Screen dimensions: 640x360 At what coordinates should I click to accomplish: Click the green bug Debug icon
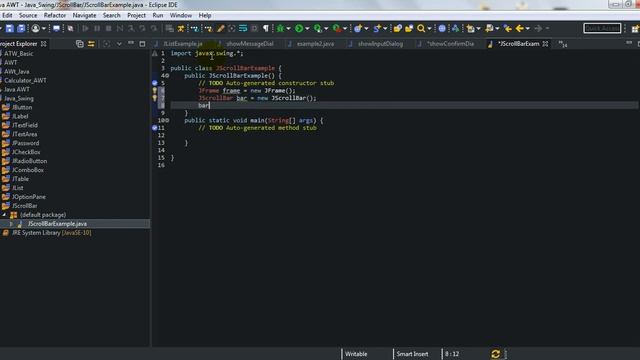280,28
